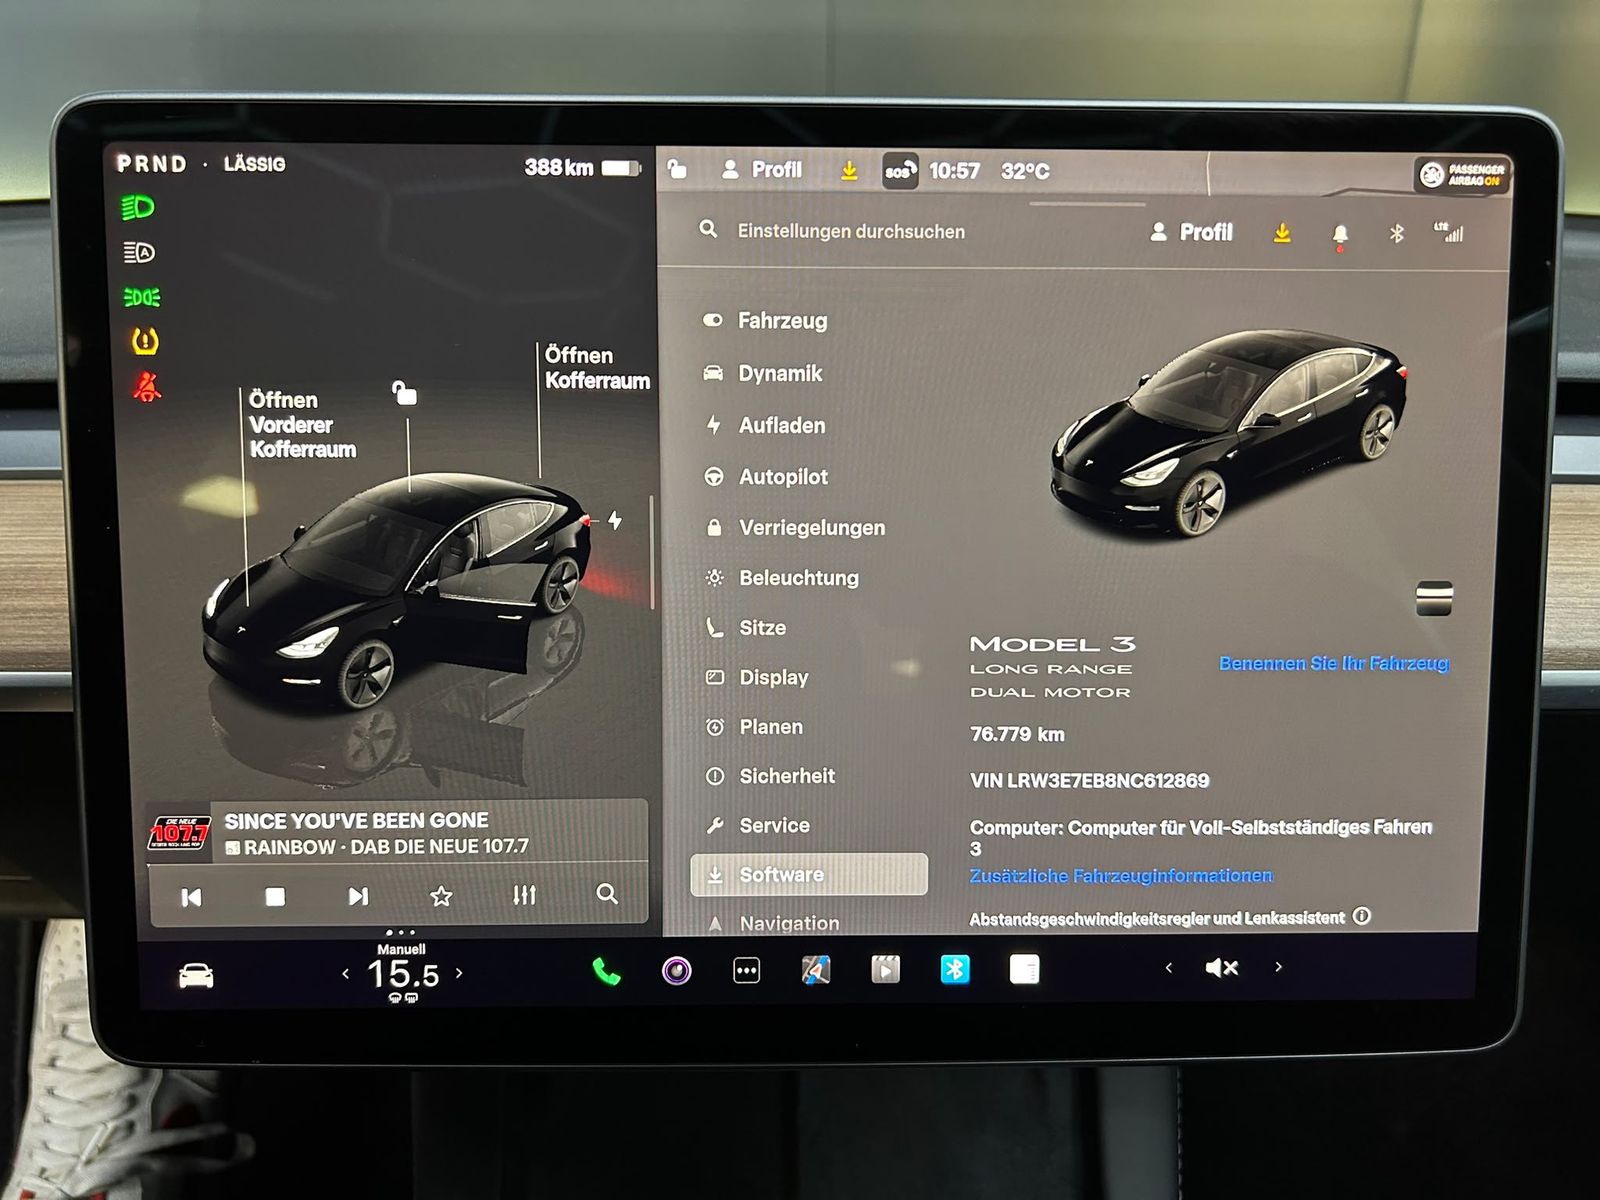Tap the lock icon in status bar
The image size is (1600, 1200).
click(x=677, y=168)
